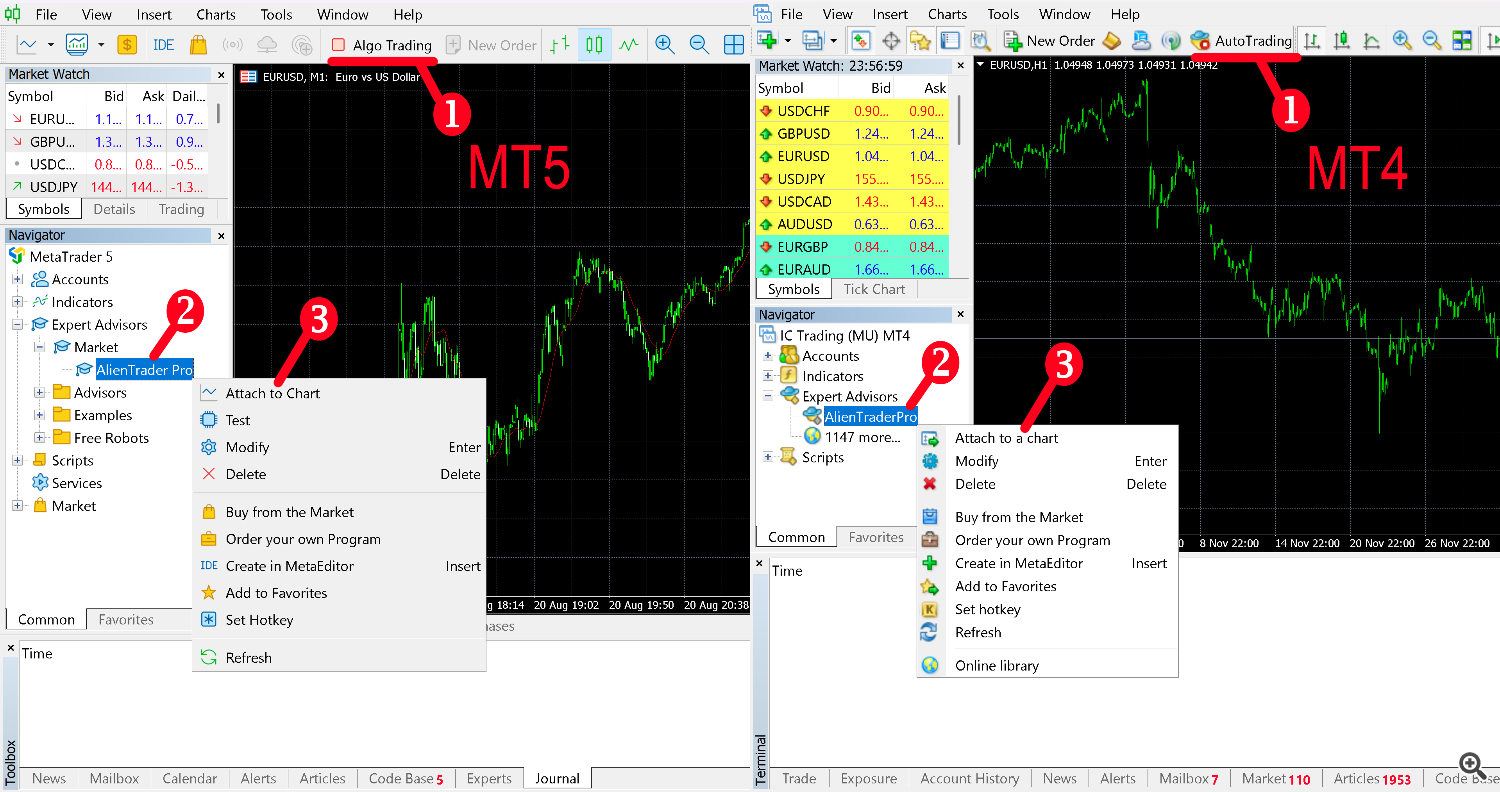Click the MT4 signals antenna icon
This screenshot has width=1500, height=792.
[x=1171, y=41]
